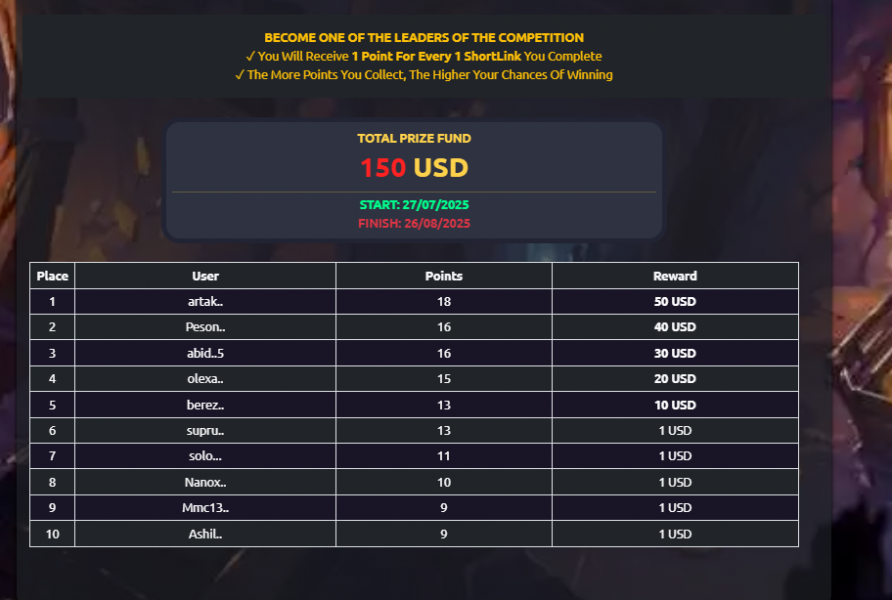Select the 'Peson..' user in second place

[x=205, y=327]
